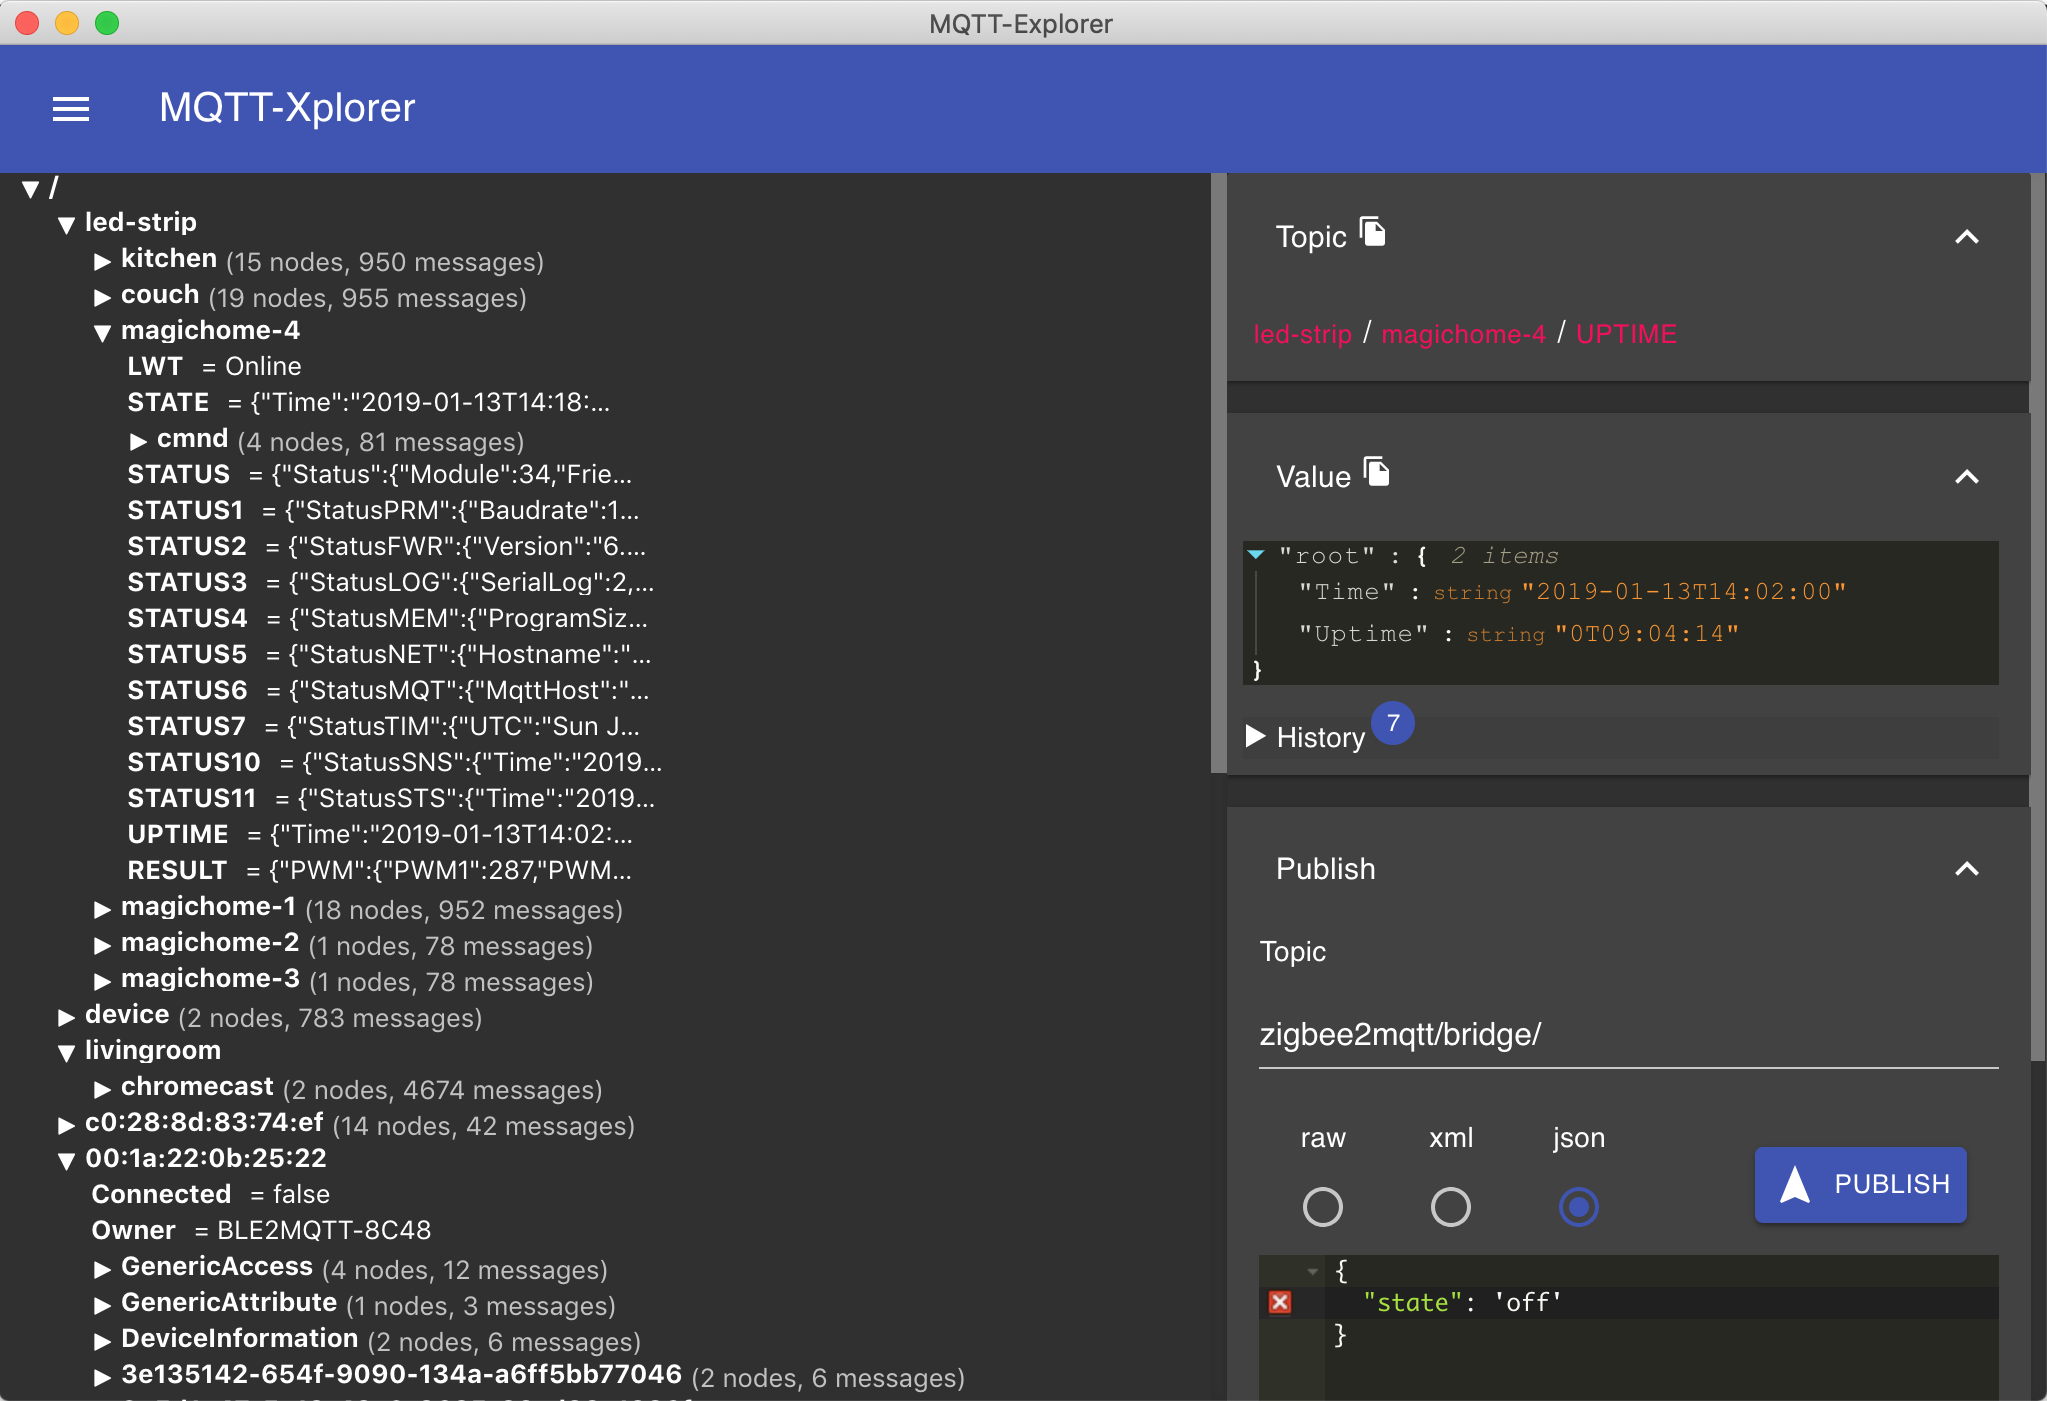
Task: Click the MQTT-Xplorer title text
Action: (x=287, y=108)
